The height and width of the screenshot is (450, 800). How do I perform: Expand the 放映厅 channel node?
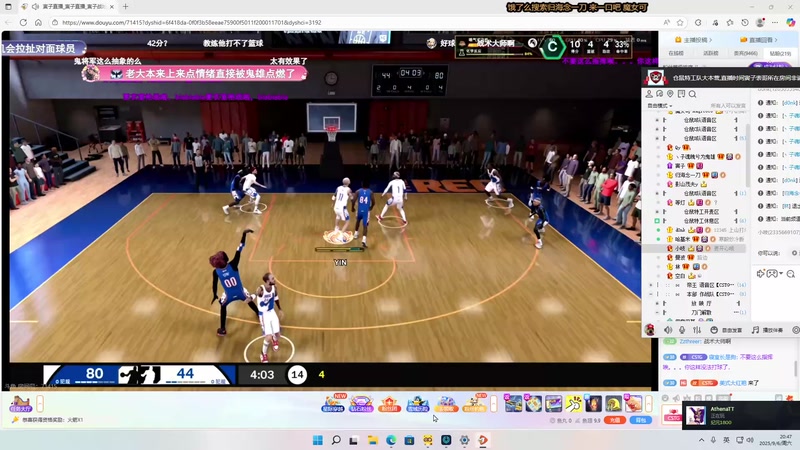657,303
